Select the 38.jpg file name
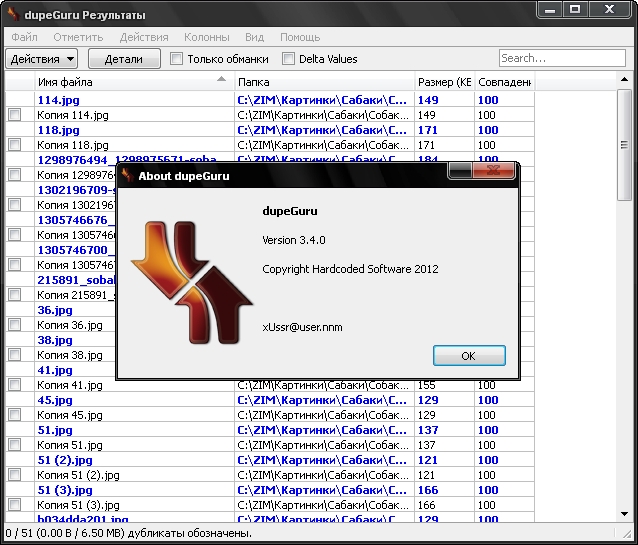Screen dimensions: 638x545 (55, 340)
